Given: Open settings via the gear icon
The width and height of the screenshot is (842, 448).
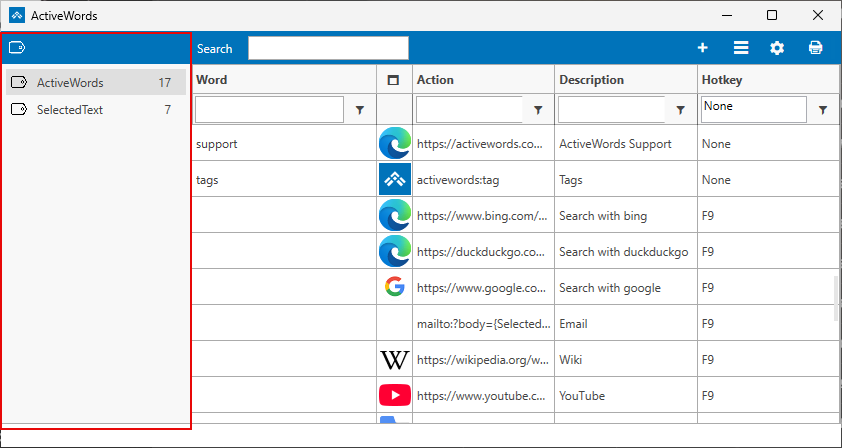Looking at the screenshot, I should pos(777,48).
